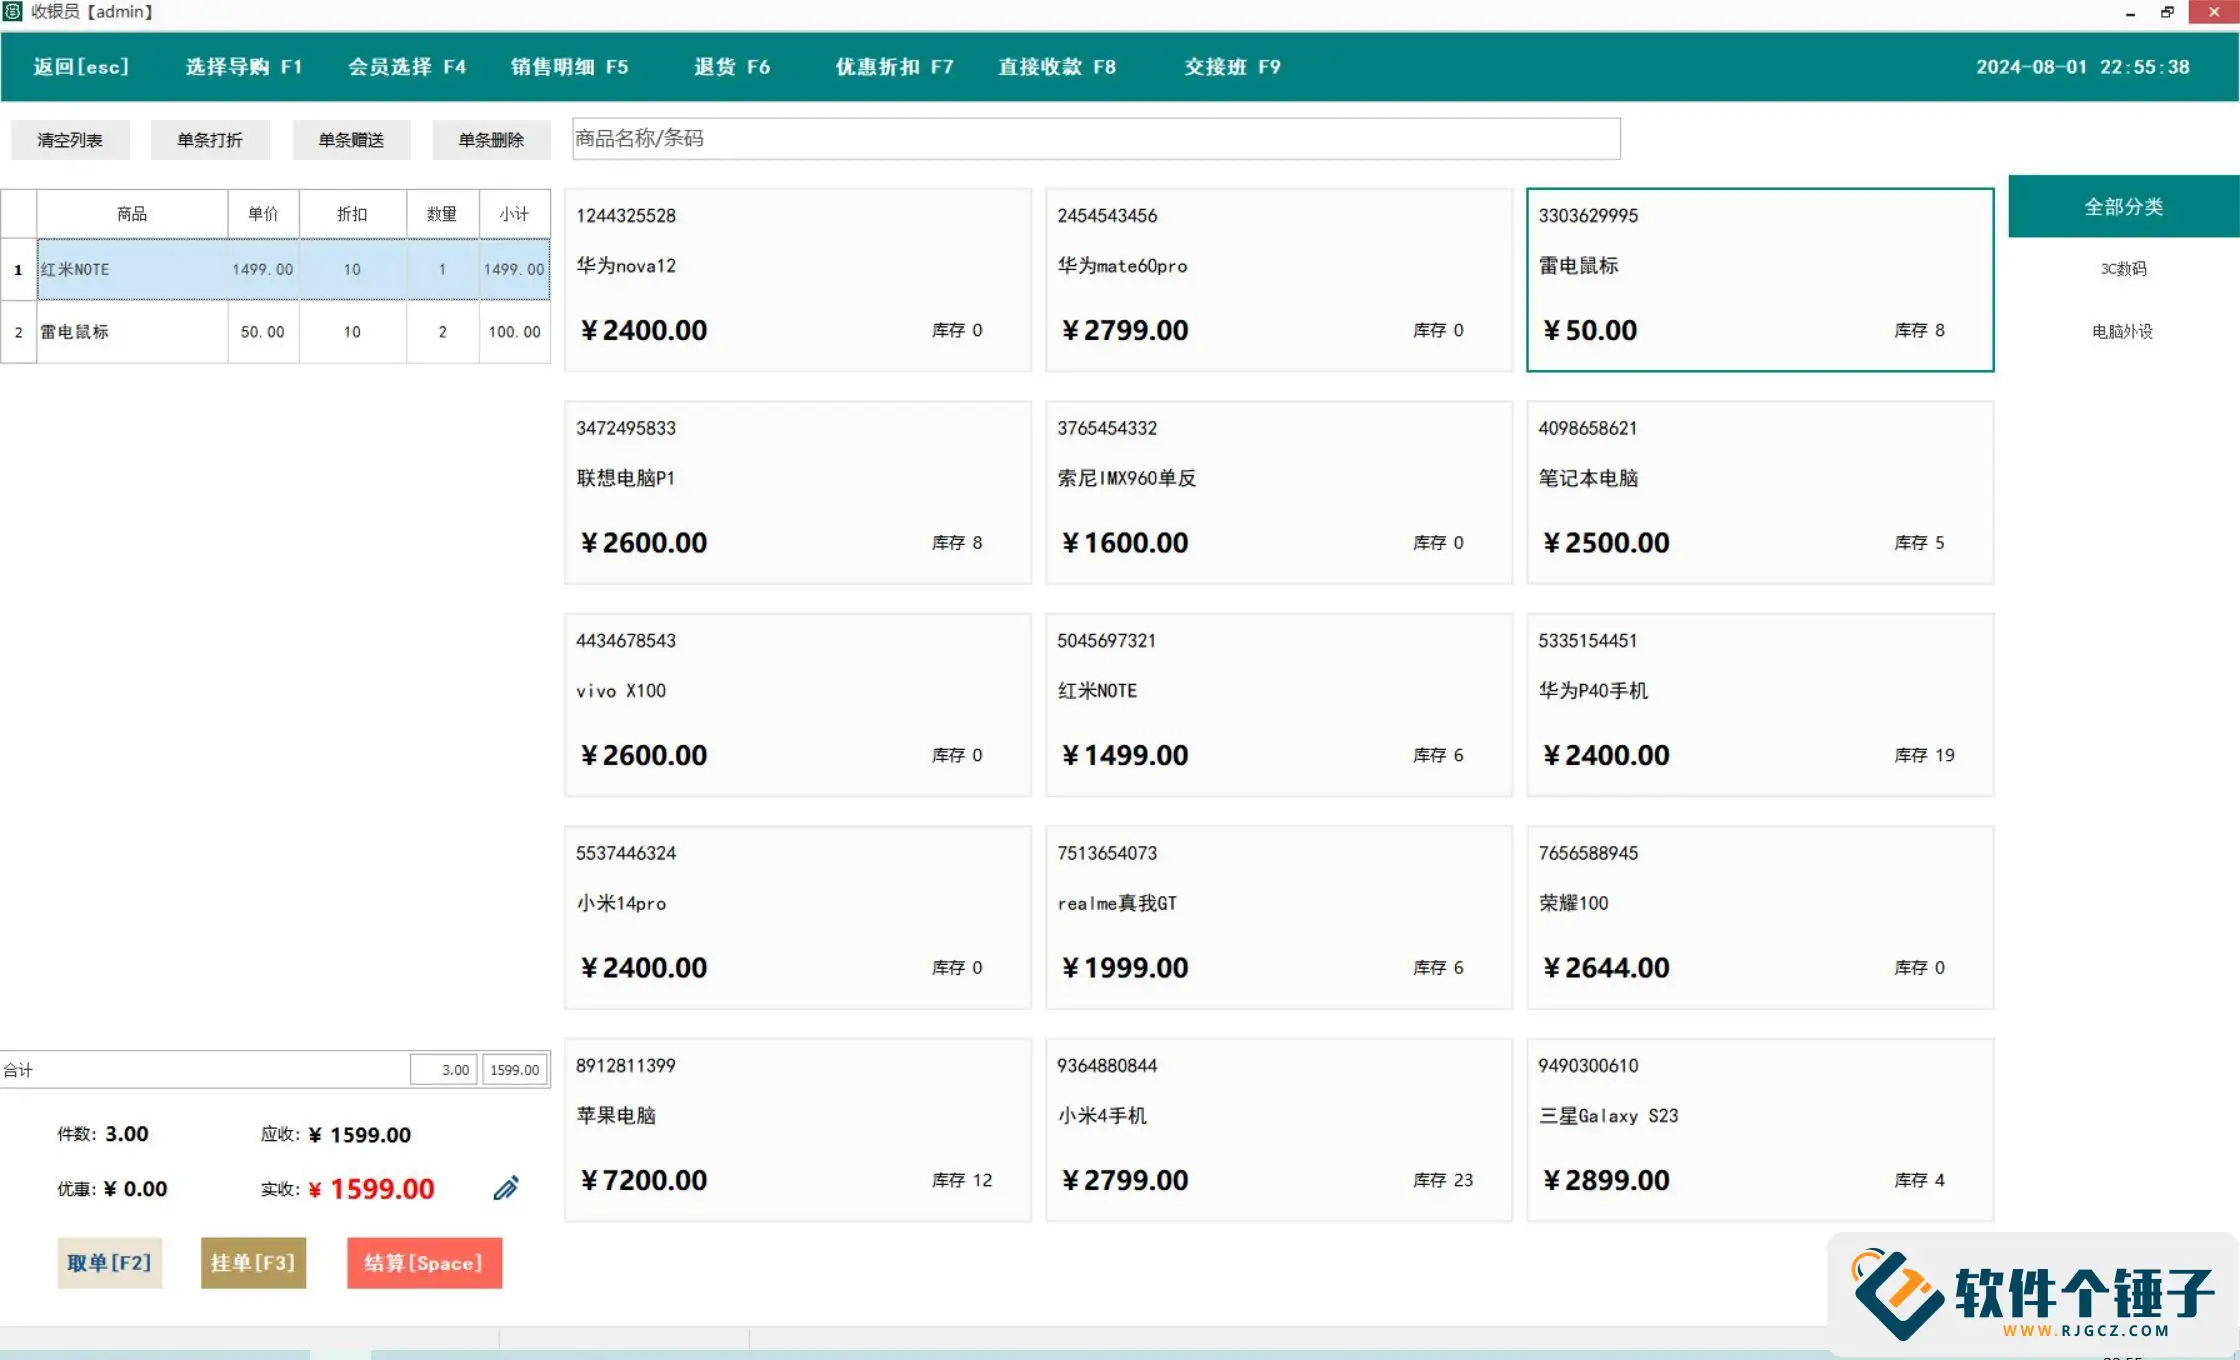Click the 小计 column header
Viewport: 2240px width, 1360px height.
[x=514, y=214]
